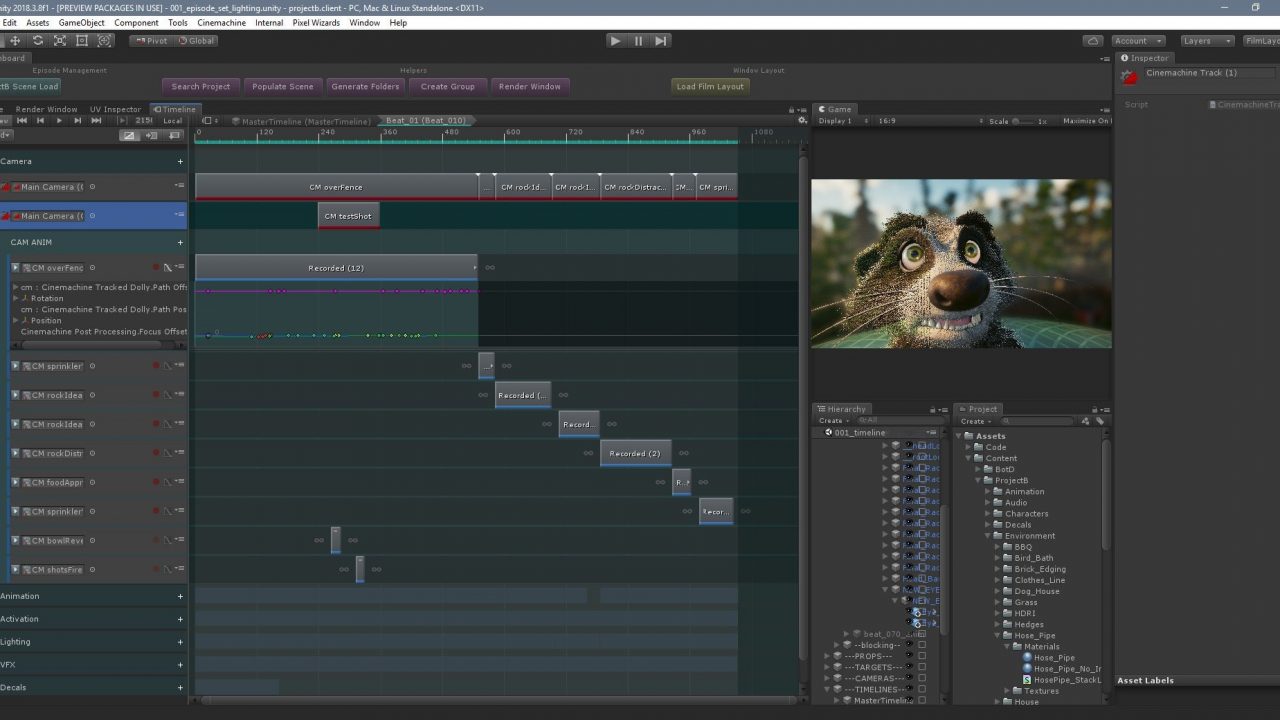Select the Recorded (12) clip
This screenshot has width=1280, height=720.
pos(336,268)
